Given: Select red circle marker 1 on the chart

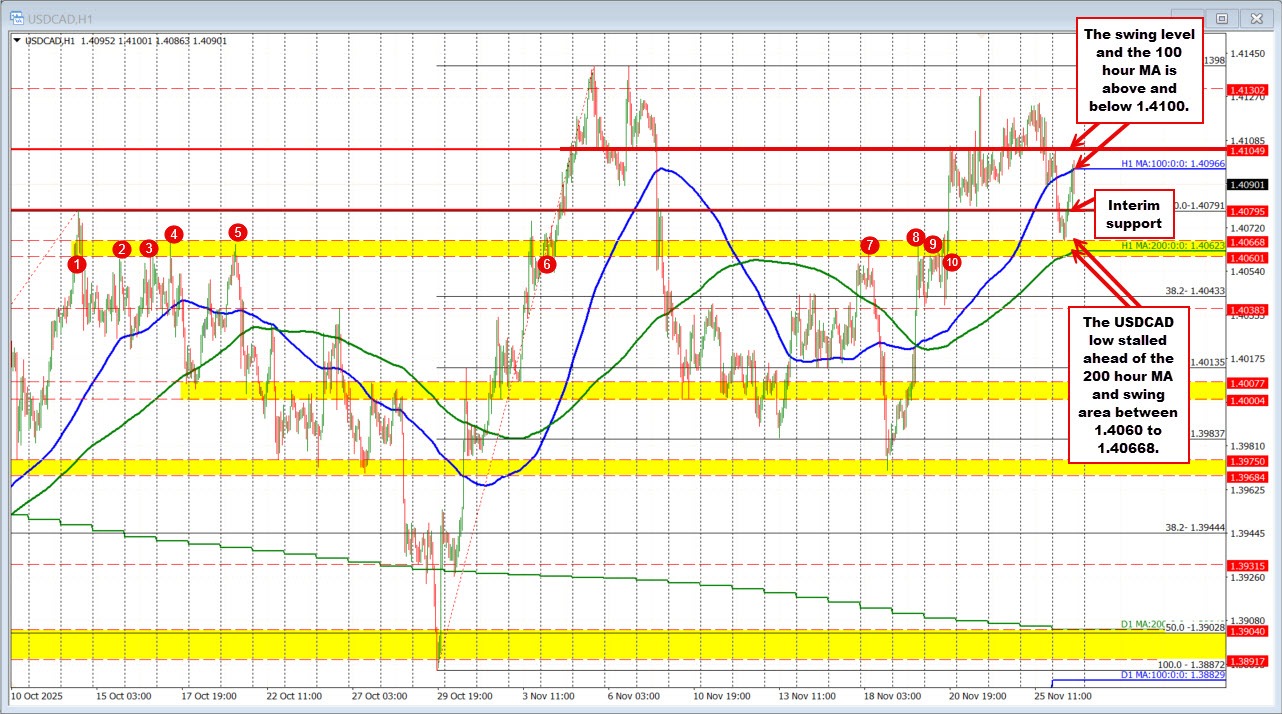Looking at the screenshot, I should [x=76, y=265].
